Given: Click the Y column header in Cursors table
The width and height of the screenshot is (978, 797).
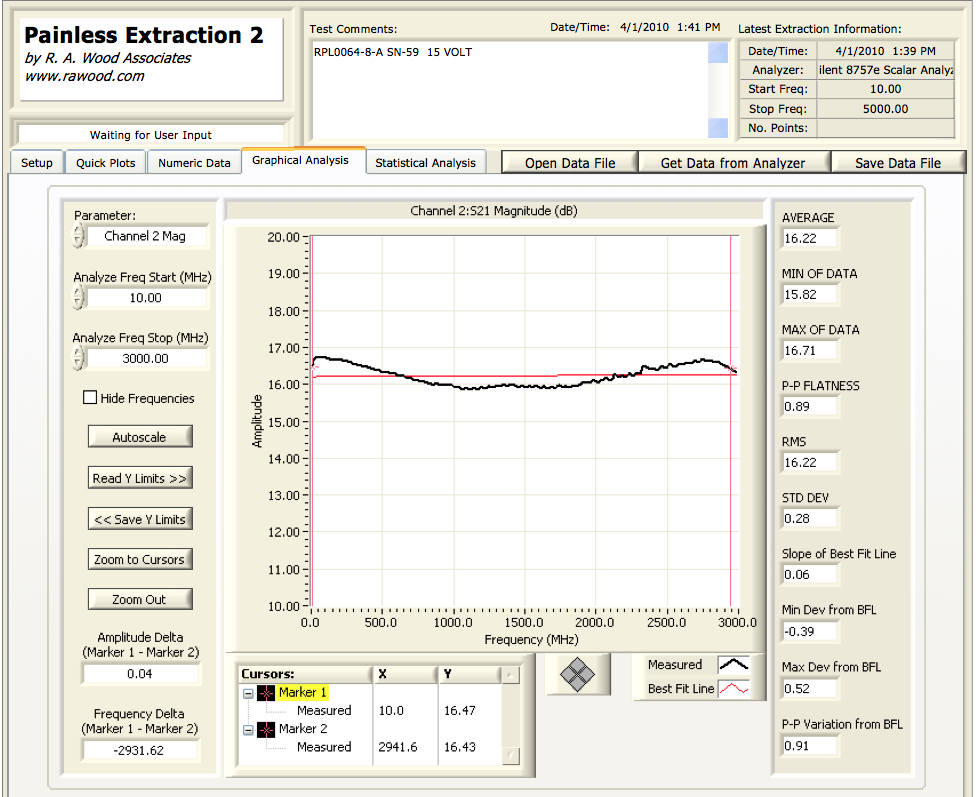Looking at the screenshot, I should (470, 674).
